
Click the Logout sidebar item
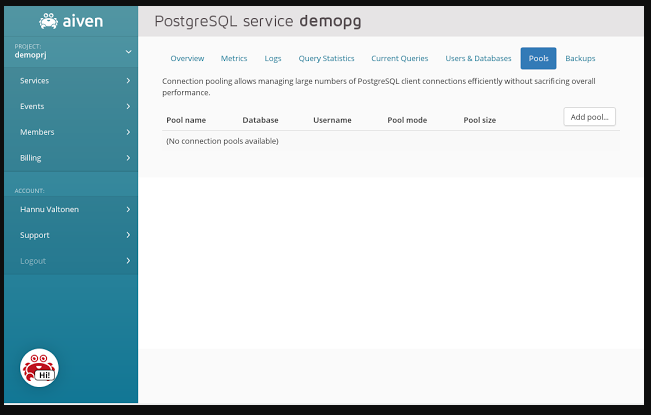coord(33,261)
